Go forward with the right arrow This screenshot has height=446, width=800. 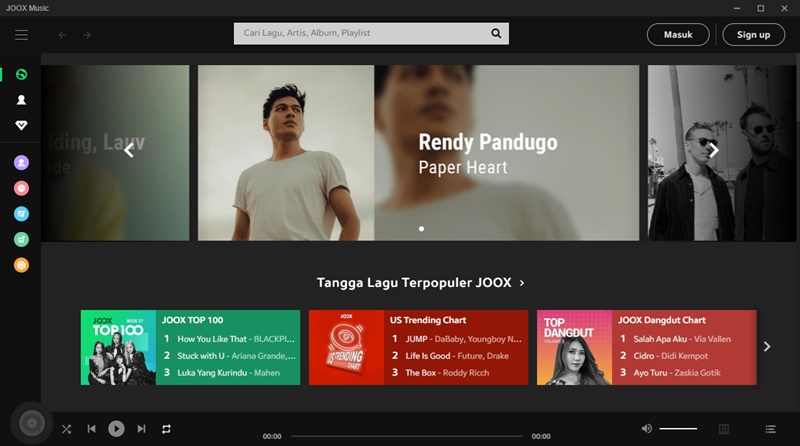tap(87, 35)
